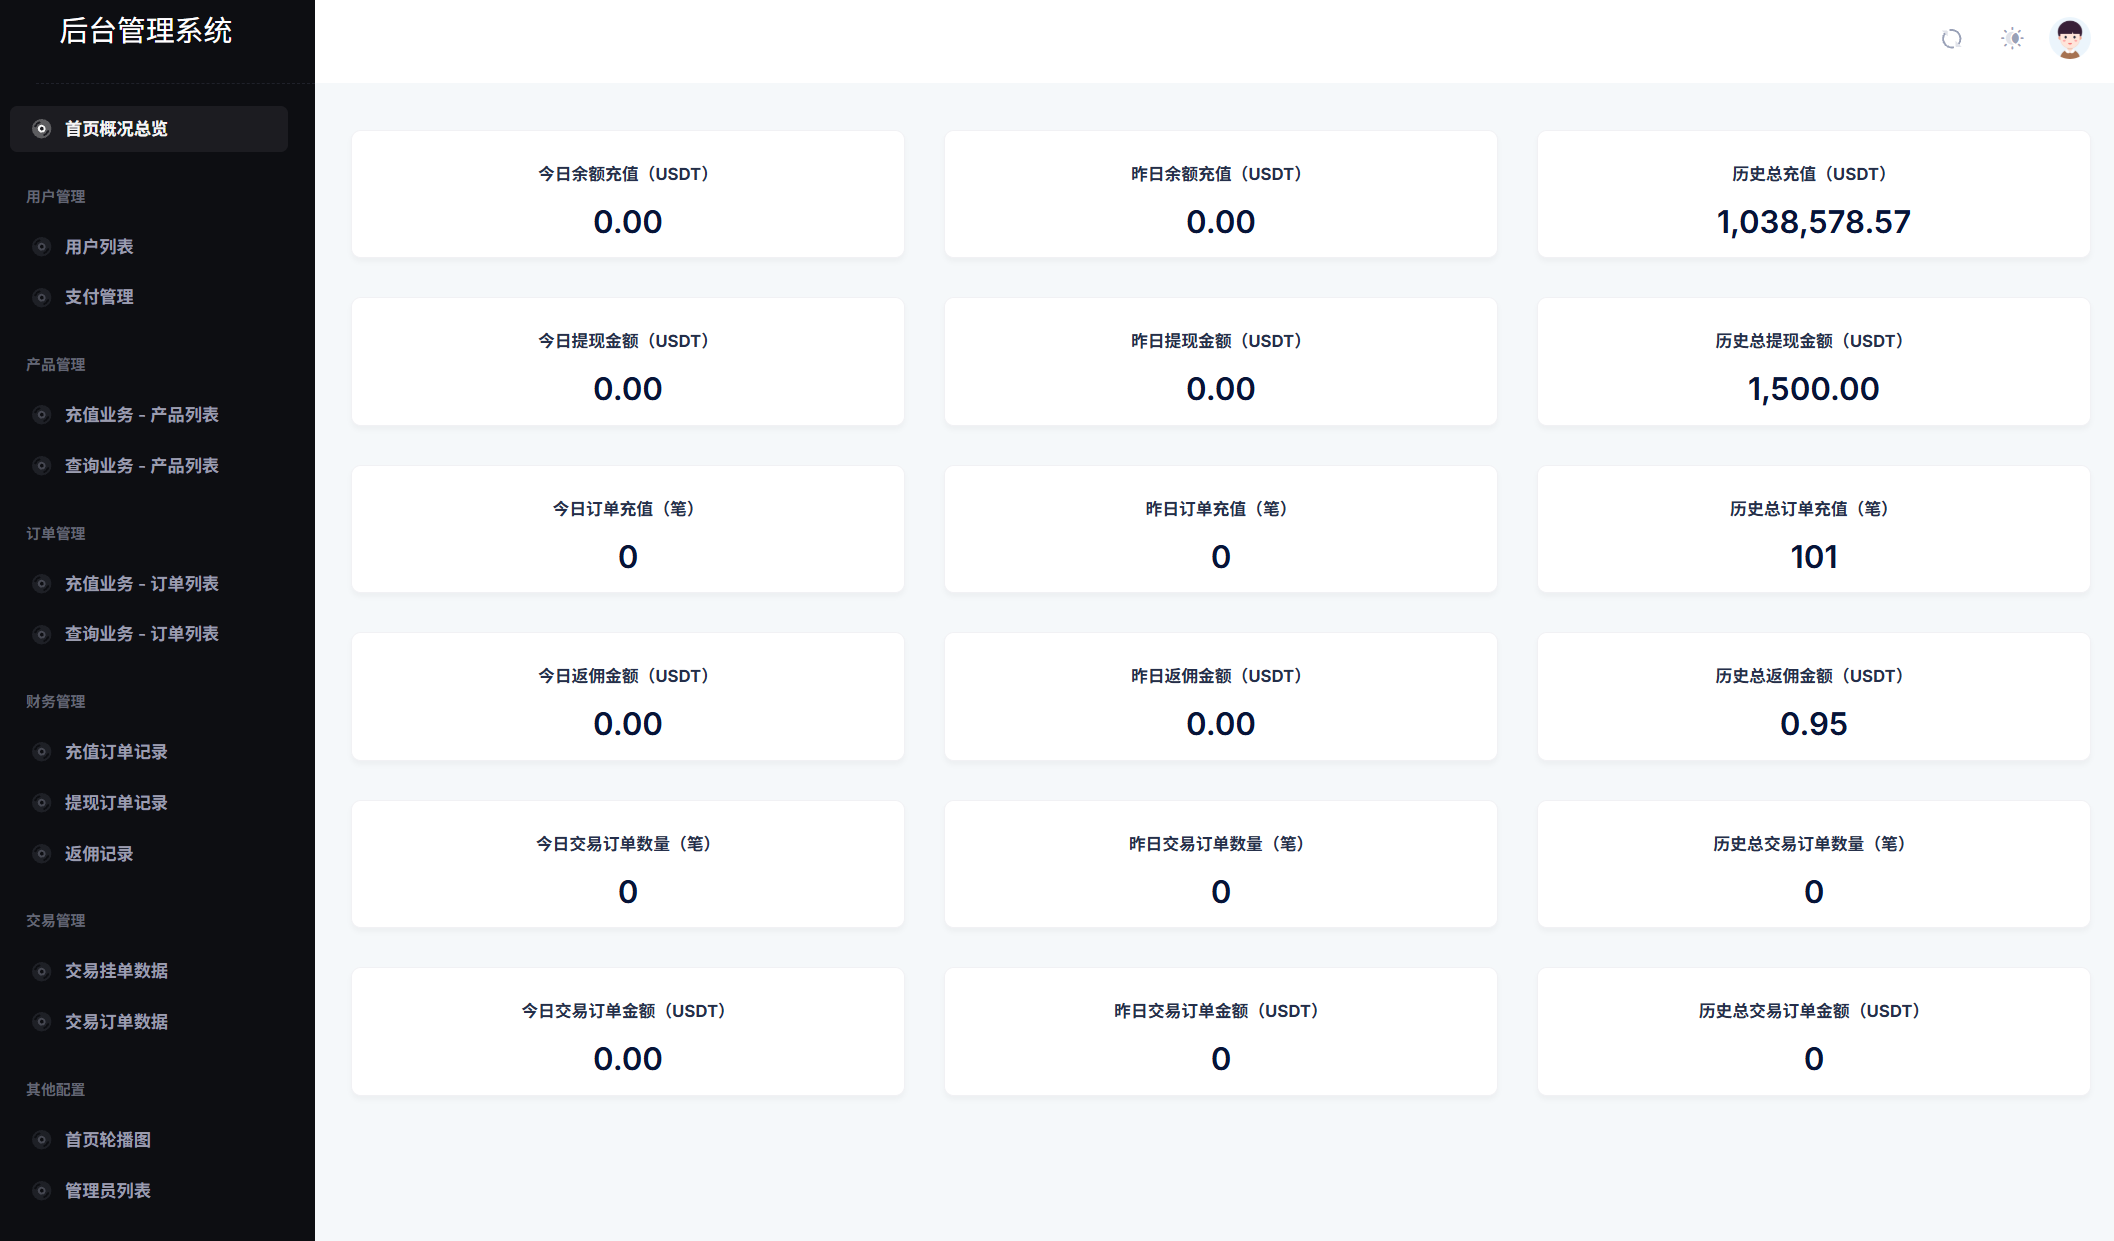This screenshot has height=1241, width=2114.
Task: Click the icon beside 交易挂单数据
Action: [42, 971]
